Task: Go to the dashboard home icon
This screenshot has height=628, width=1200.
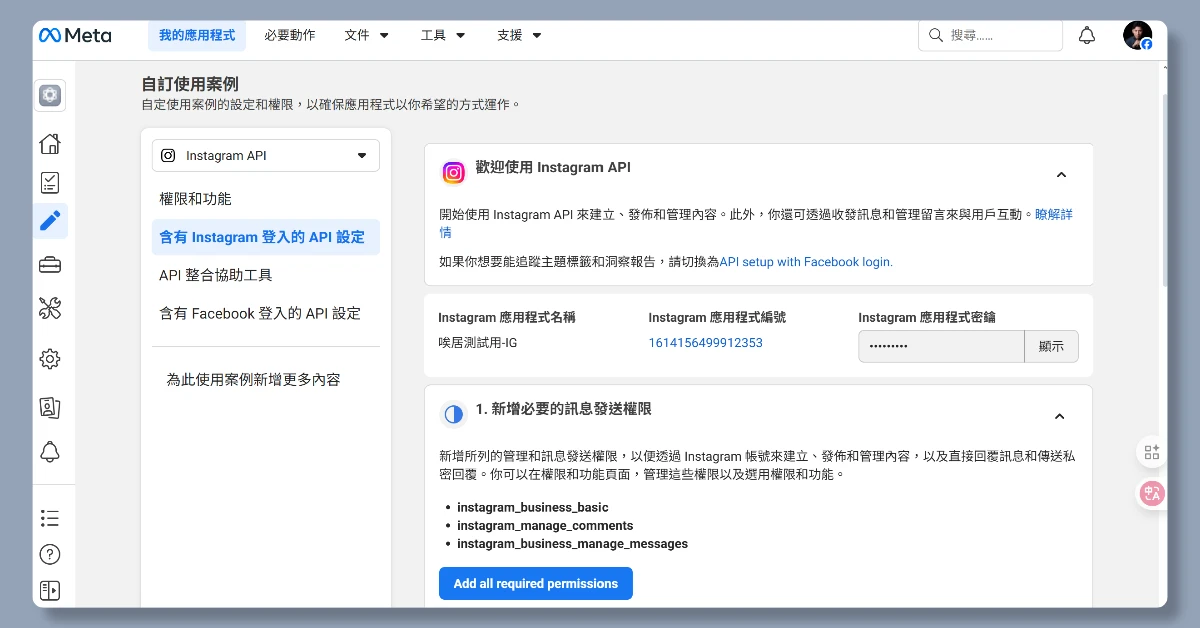Action: coord(50,144)
